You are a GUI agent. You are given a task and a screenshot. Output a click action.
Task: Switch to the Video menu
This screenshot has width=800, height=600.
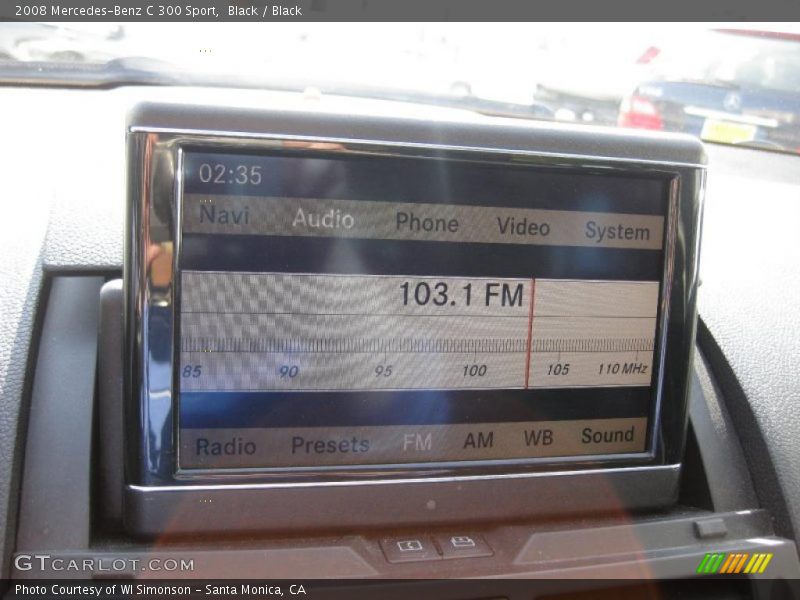tap(523, 227)
